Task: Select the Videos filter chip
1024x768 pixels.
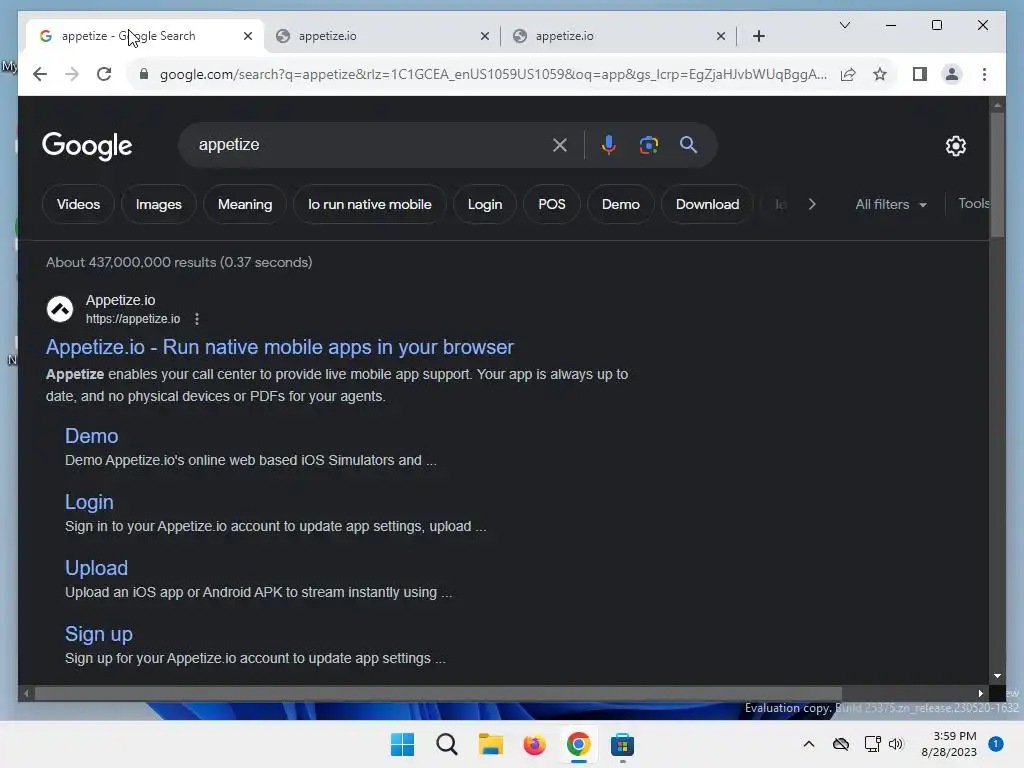Action: [x=78, y=204]
